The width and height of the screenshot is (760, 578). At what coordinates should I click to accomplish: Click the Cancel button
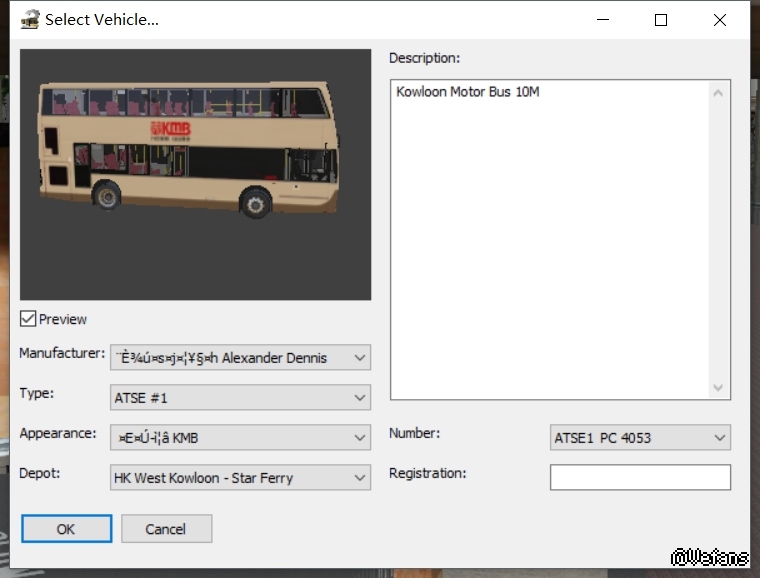[166, 529]
